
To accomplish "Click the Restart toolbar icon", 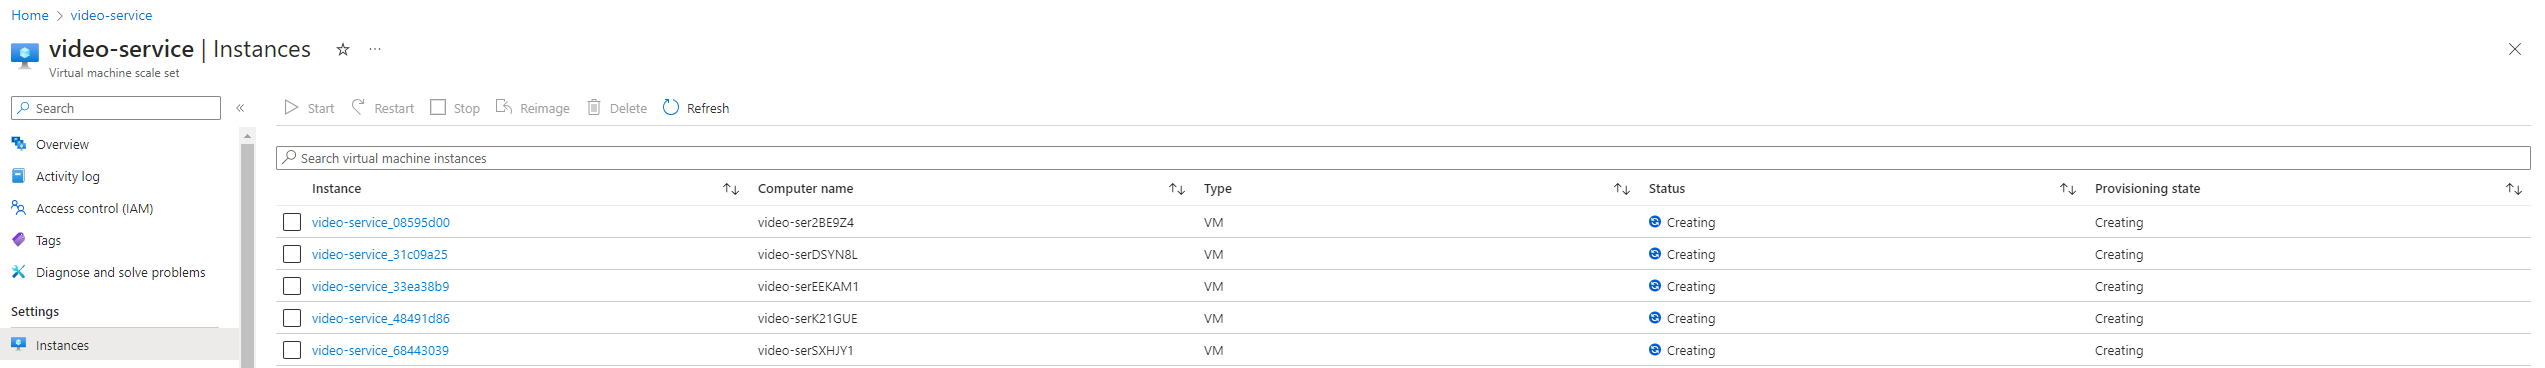I will [x=358, y=107].
